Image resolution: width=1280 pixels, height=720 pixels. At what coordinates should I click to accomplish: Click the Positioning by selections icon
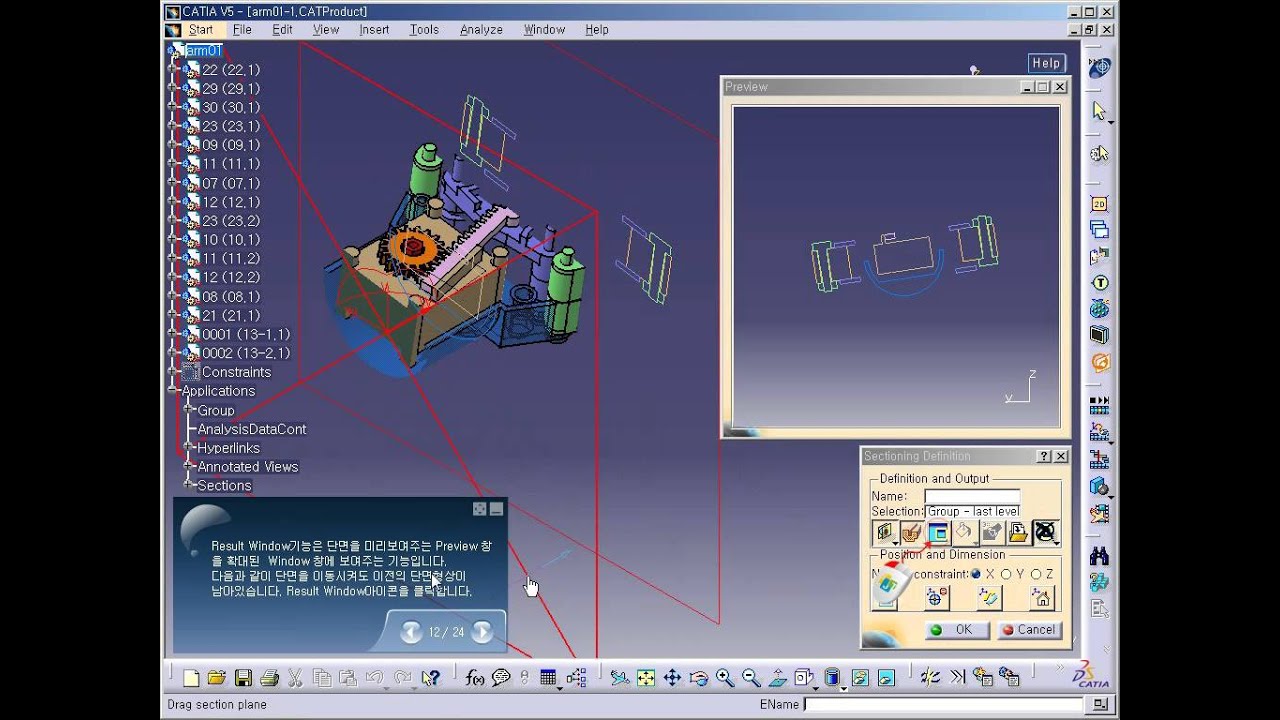[x=989, y=598]
